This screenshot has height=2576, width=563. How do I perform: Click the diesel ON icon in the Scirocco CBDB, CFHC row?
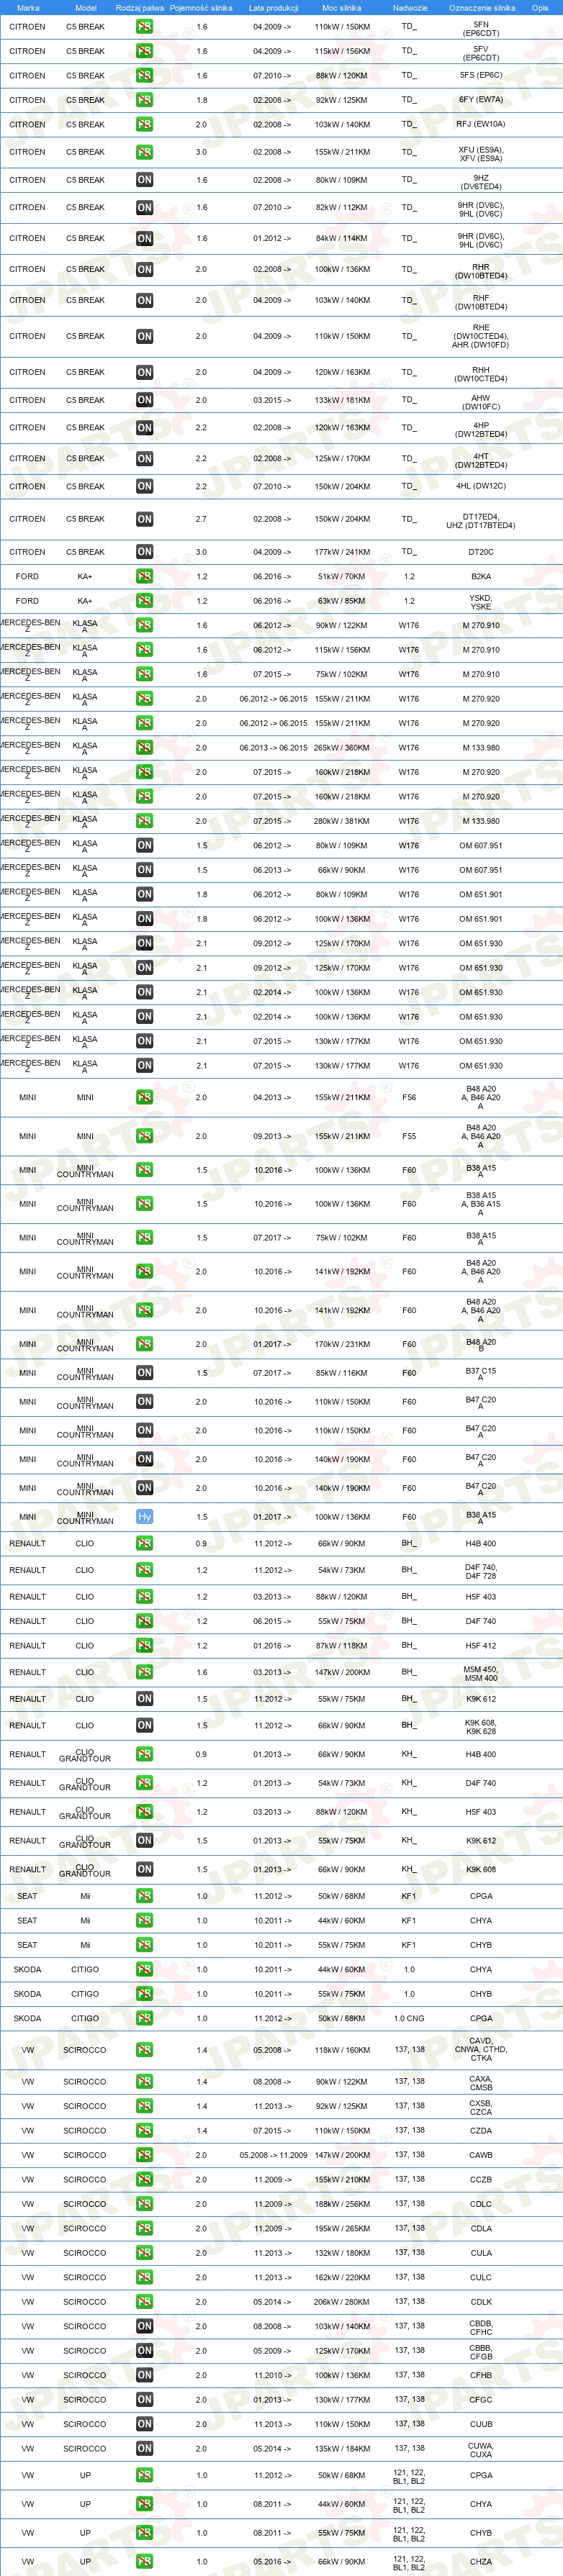(144, 2326)
